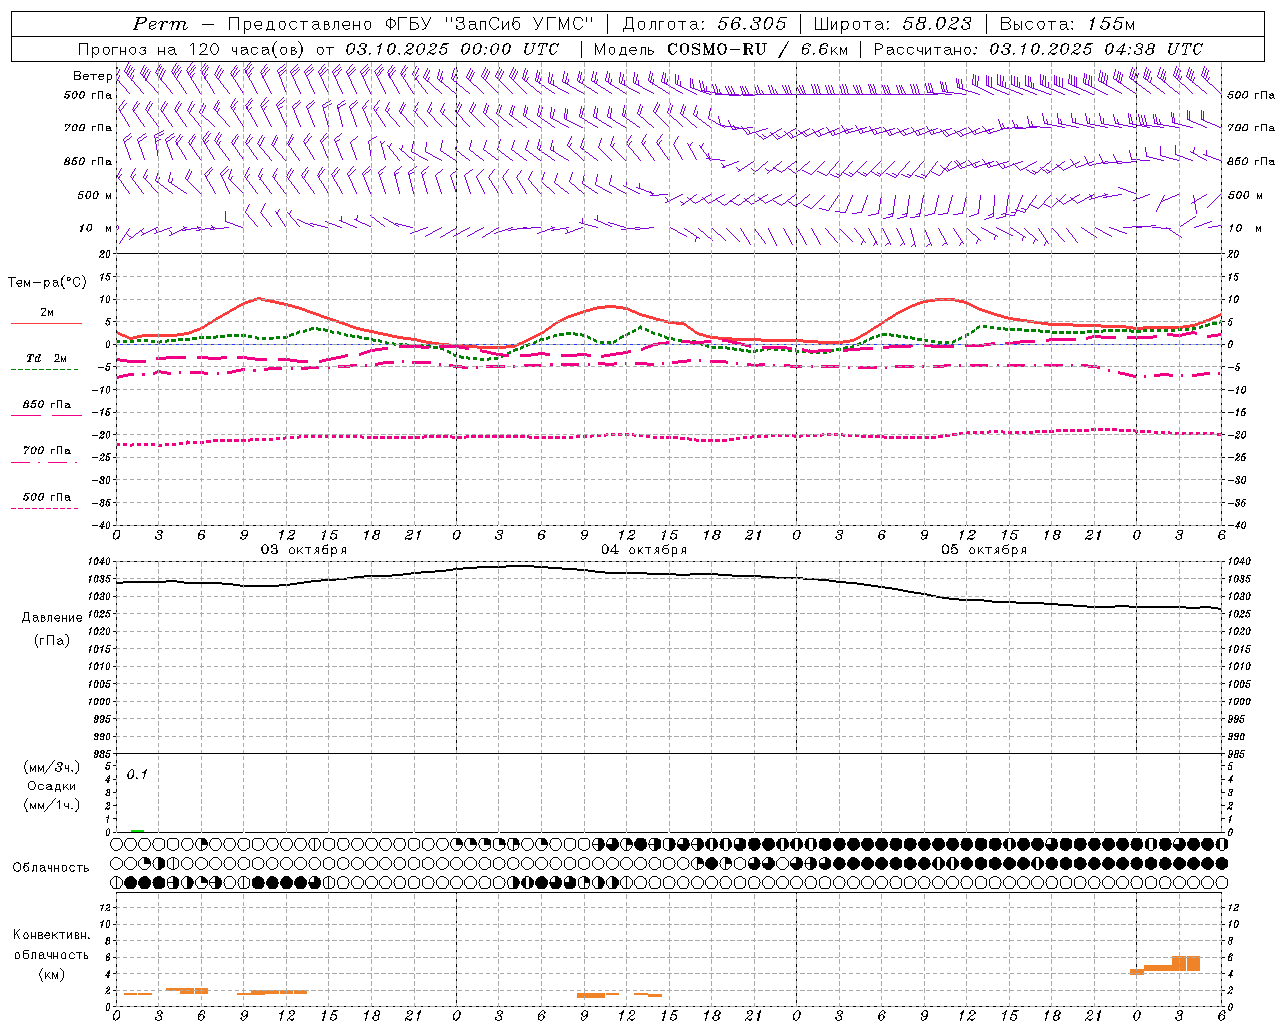The image size is (1280, 1024).
Task: Click the "Облачность" cloud cover label
Action: (x=51, y=868)
